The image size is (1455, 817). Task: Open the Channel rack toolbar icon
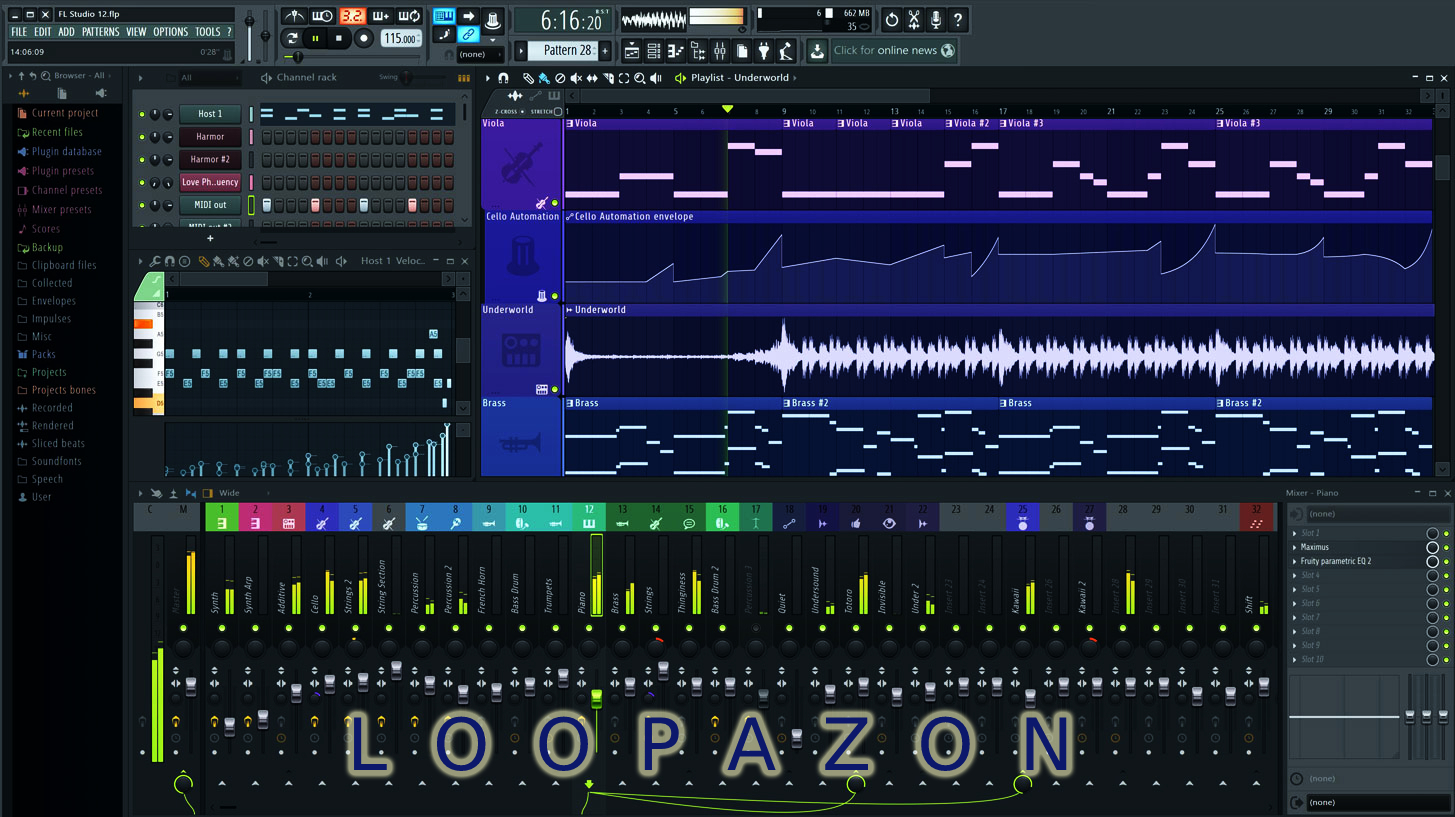tap(653, 50)
